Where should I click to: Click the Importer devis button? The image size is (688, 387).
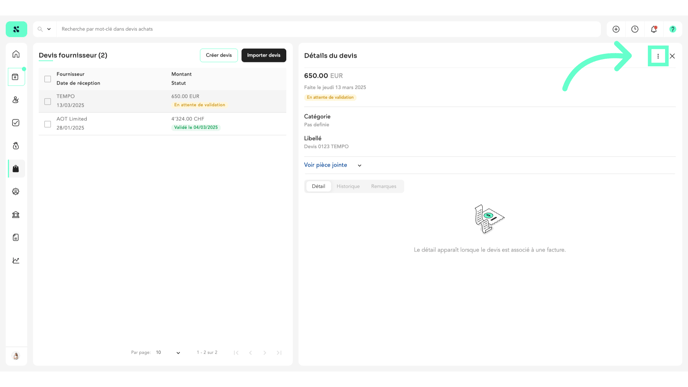(263, 55)
